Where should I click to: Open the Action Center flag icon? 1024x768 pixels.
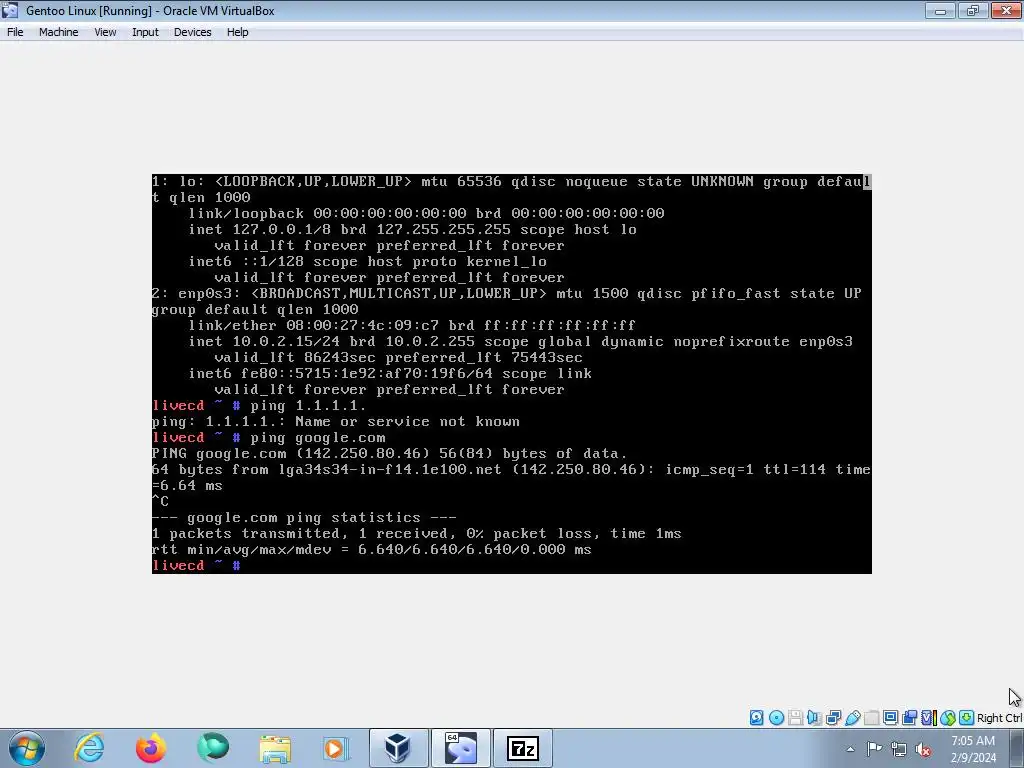(x=874, y=748)
